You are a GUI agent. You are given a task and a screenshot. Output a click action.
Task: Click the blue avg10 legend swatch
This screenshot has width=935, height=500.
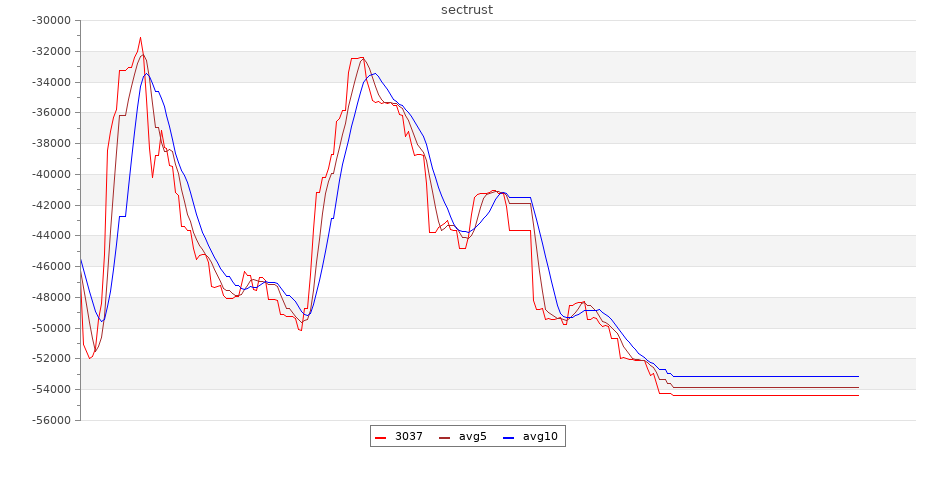508,437
